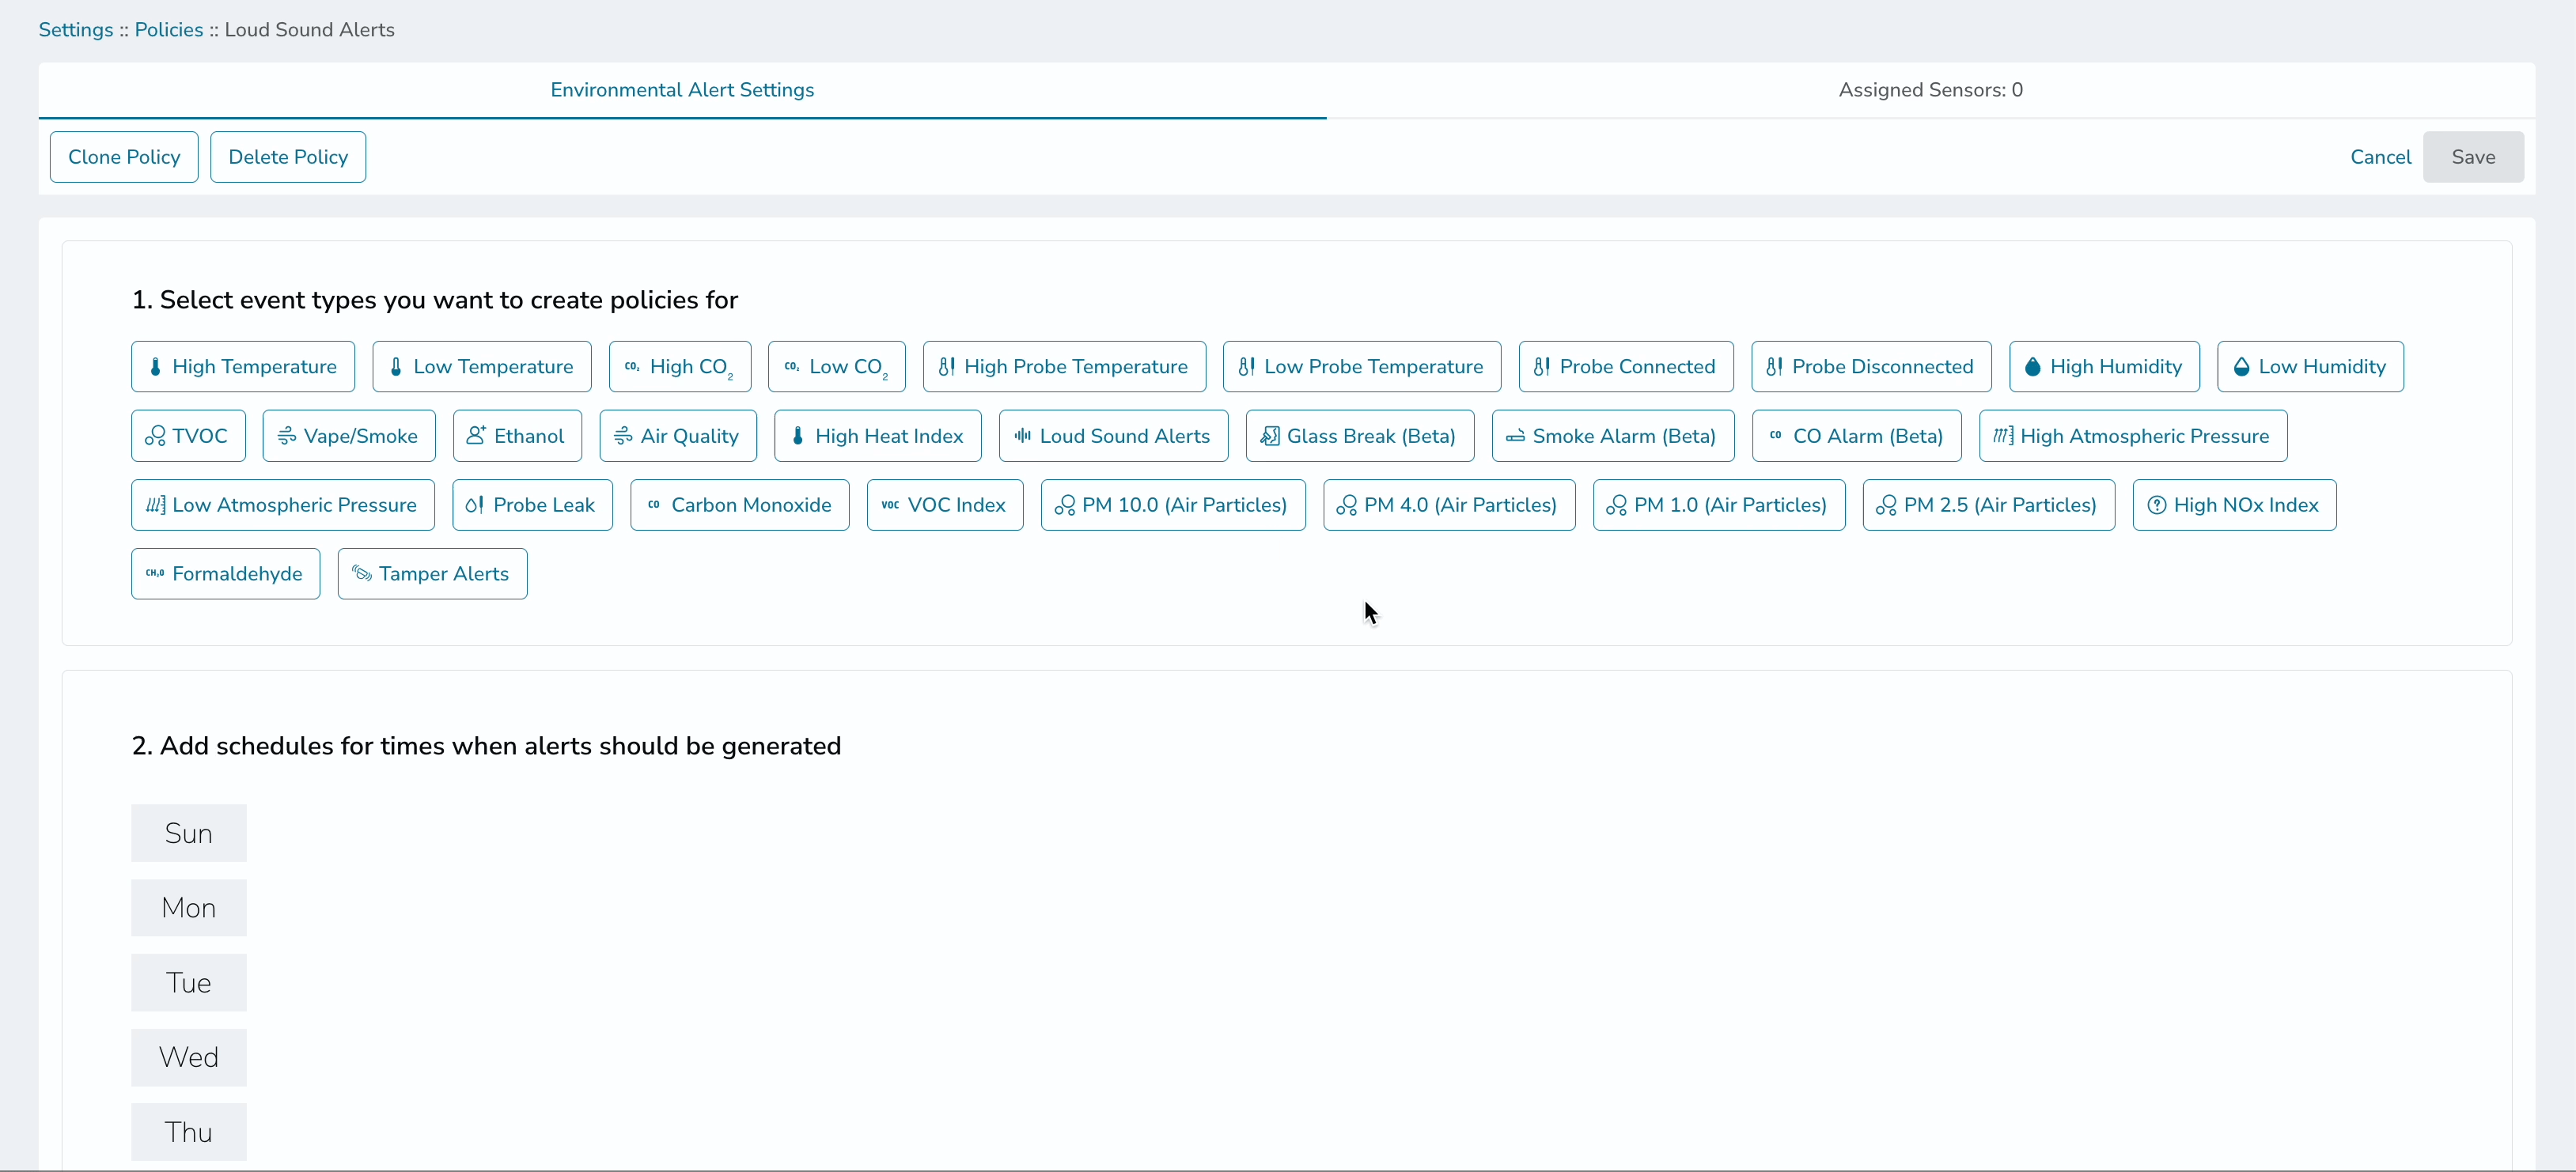
Task: Go to Policies breadcrumb link
Action: coord(168,30)
